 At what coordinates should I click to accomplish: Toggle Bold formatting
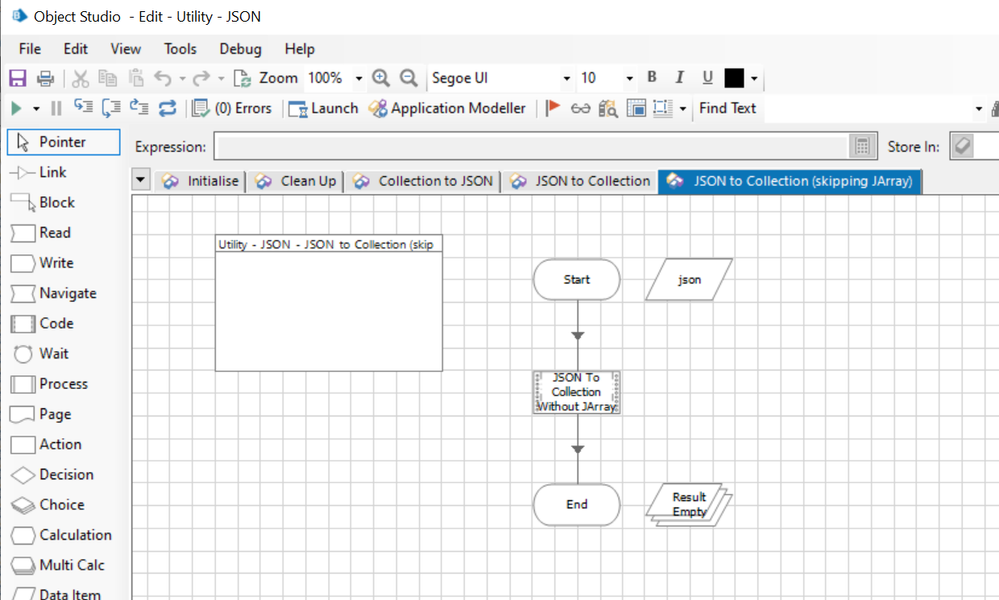click(x=652, y=78)
